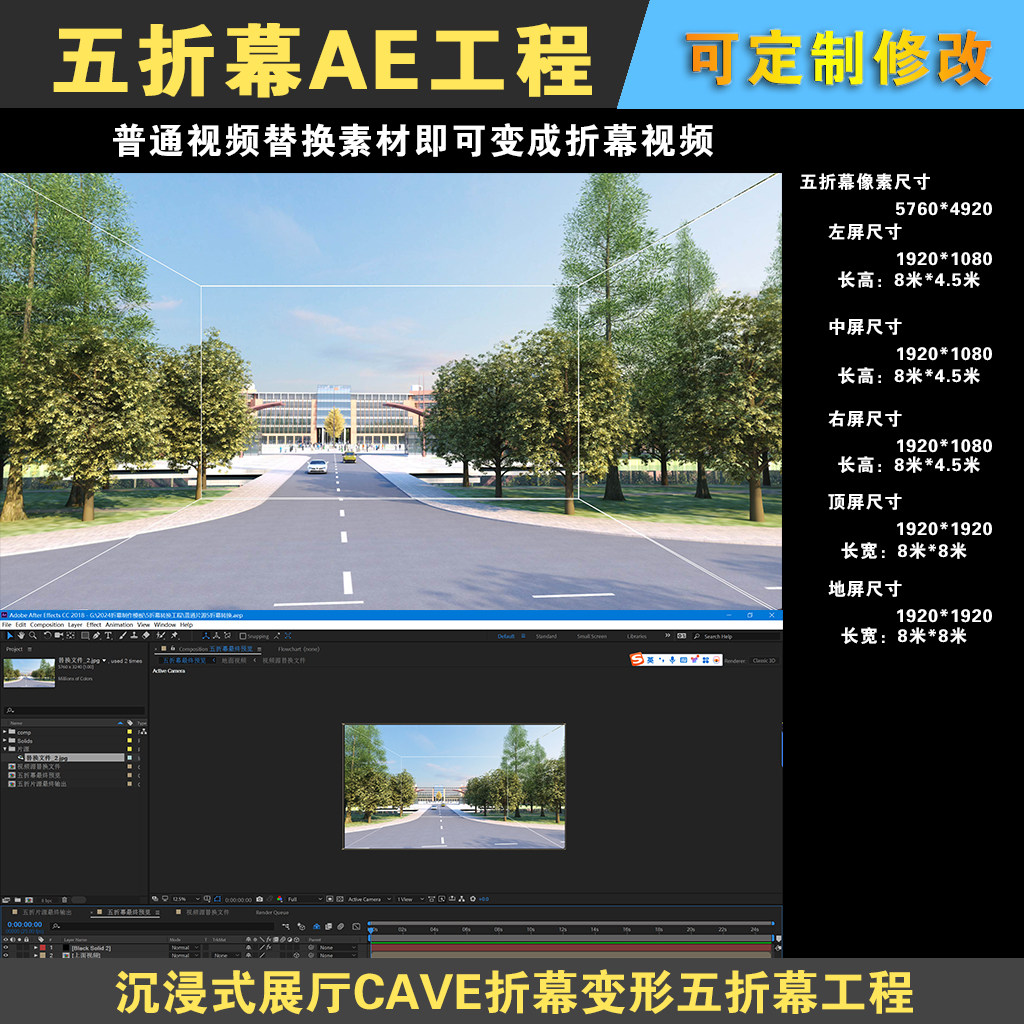Click the Sogou microphone voice input icon
Viewport: 1024px width, 1024px height.
[672, 660]
